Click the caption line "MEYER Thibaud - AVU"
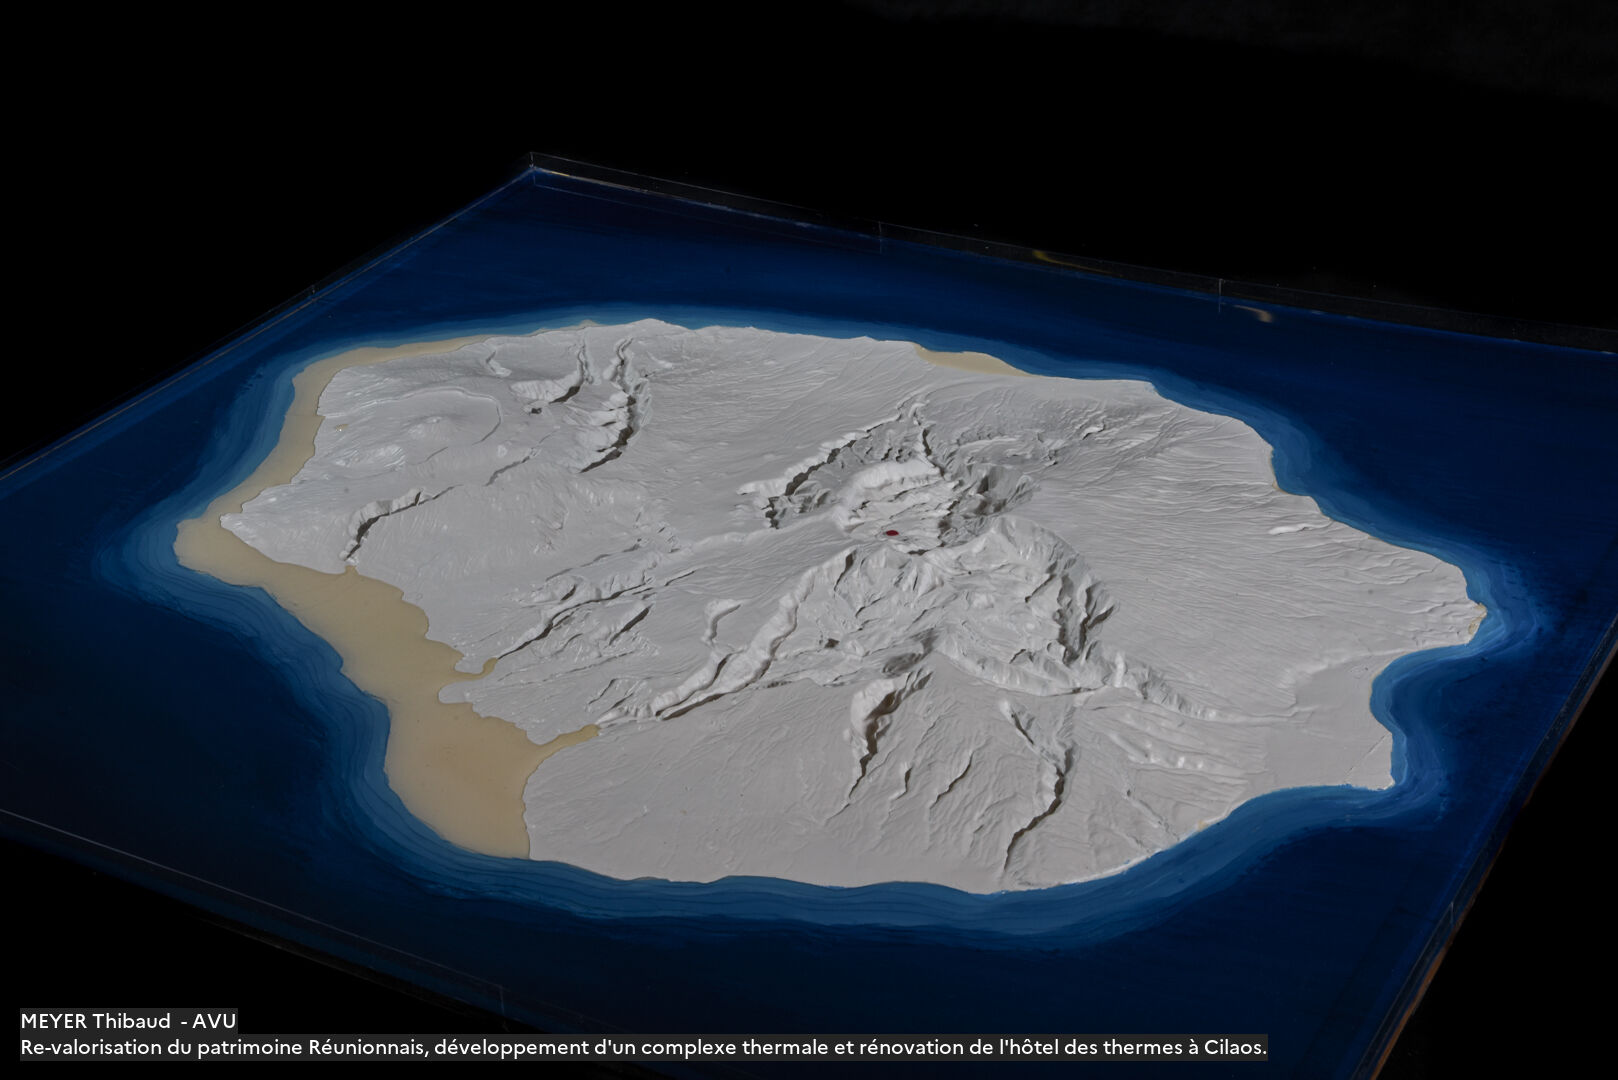The image size is (1618, 1080). pos(128,1021)
